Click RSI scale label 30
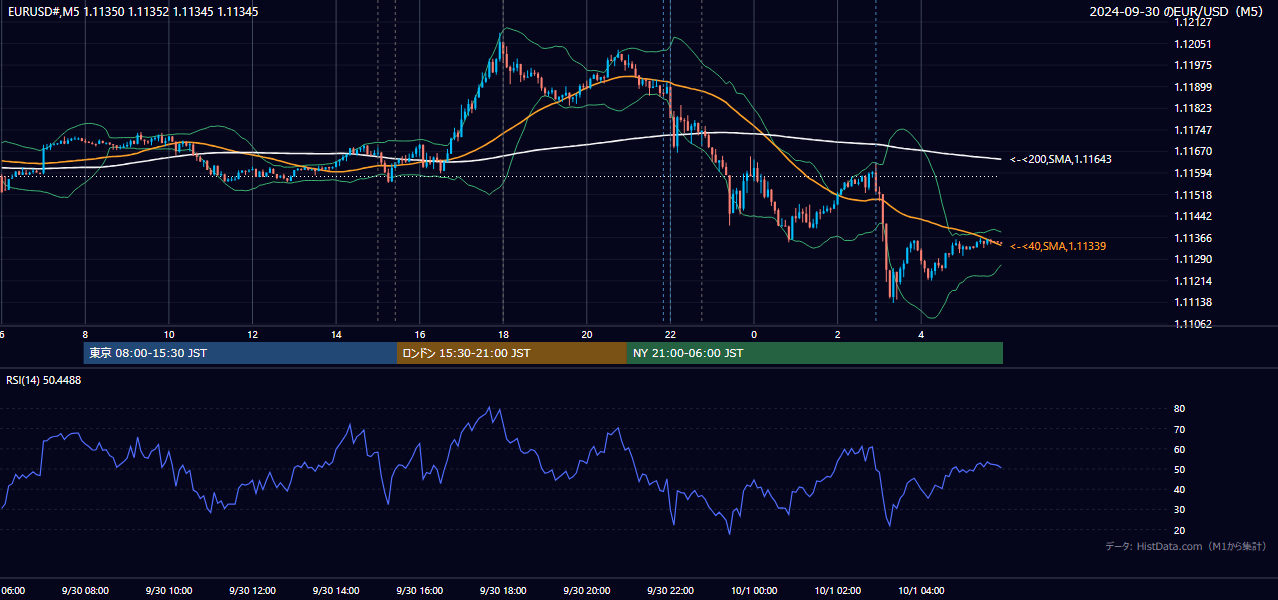1278x600 pixels. (1179, 510)
